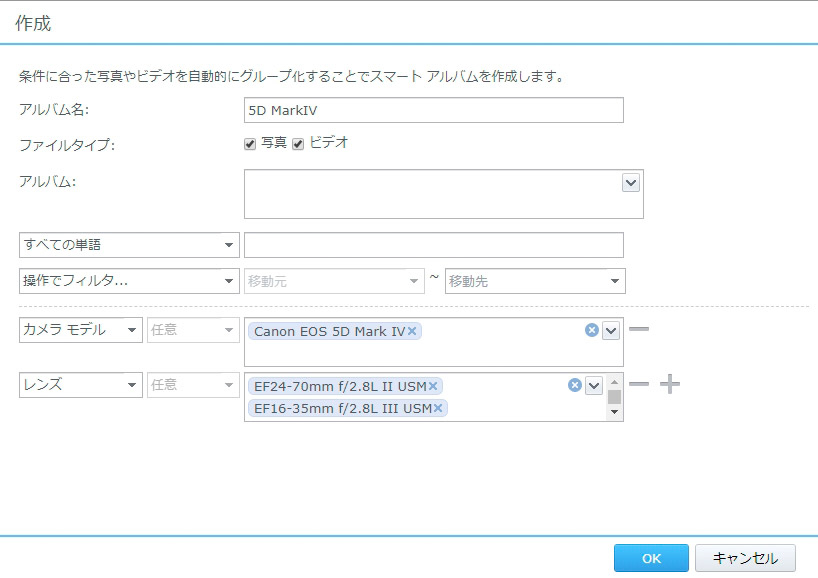818x578 pixels.
Task: Delete the lens condition row
Action: (x=639, y=384)
